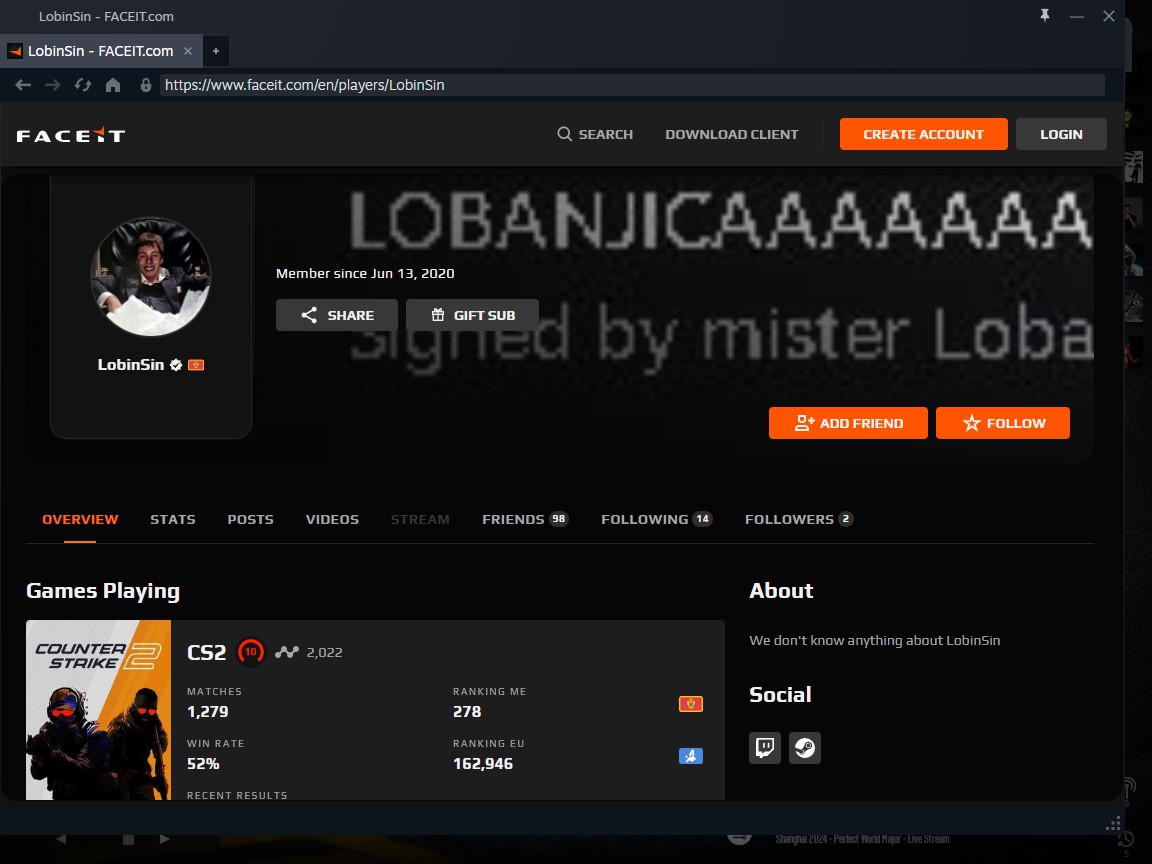Click the EU flag in RANKING EU row
This screenshot has width=1152, height=864.
(x=691, y=756)
